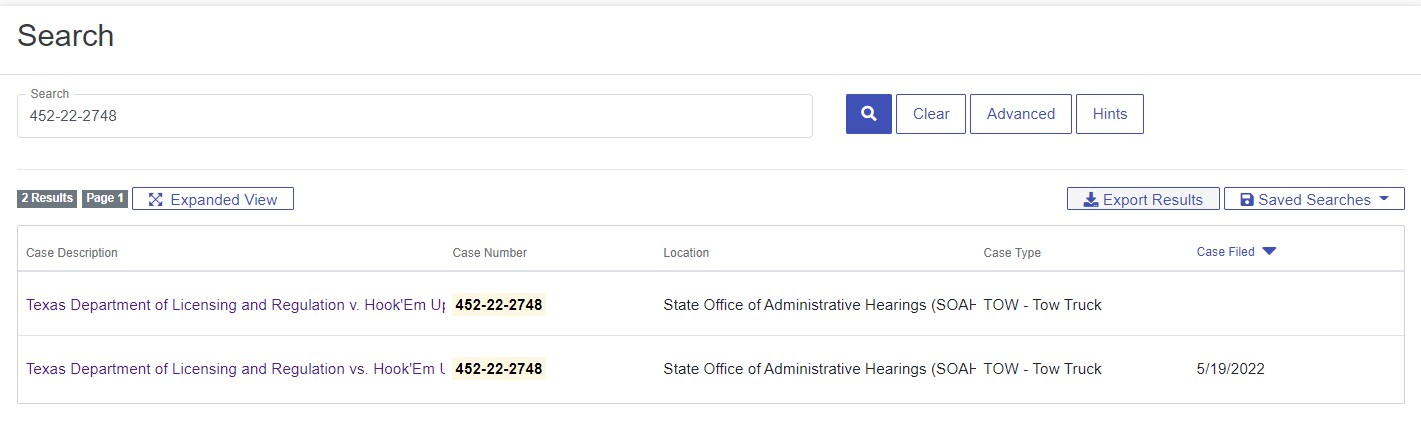1421x422 pixels.
Task: Export Results to a file
Action: (x=1143, y=199)
